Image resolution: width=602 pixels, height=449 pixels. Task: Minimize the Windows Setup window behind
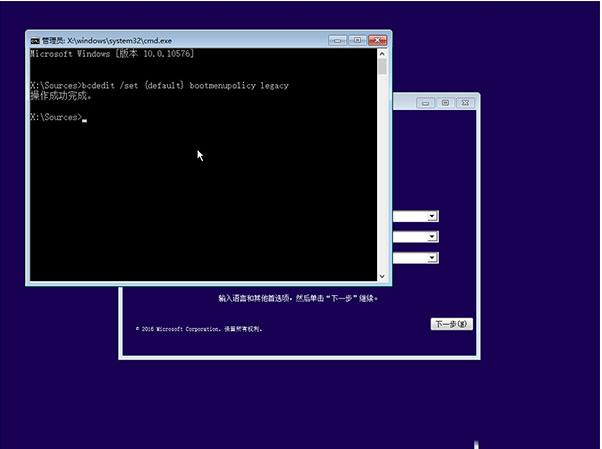coord(422,102)
